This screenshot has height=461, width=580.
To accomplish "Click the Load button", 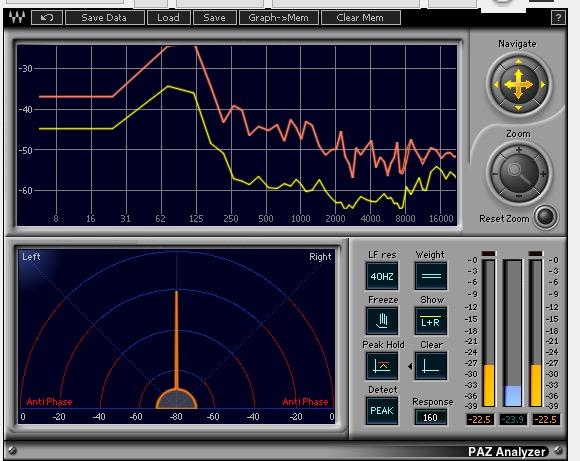I will (169, 18).
